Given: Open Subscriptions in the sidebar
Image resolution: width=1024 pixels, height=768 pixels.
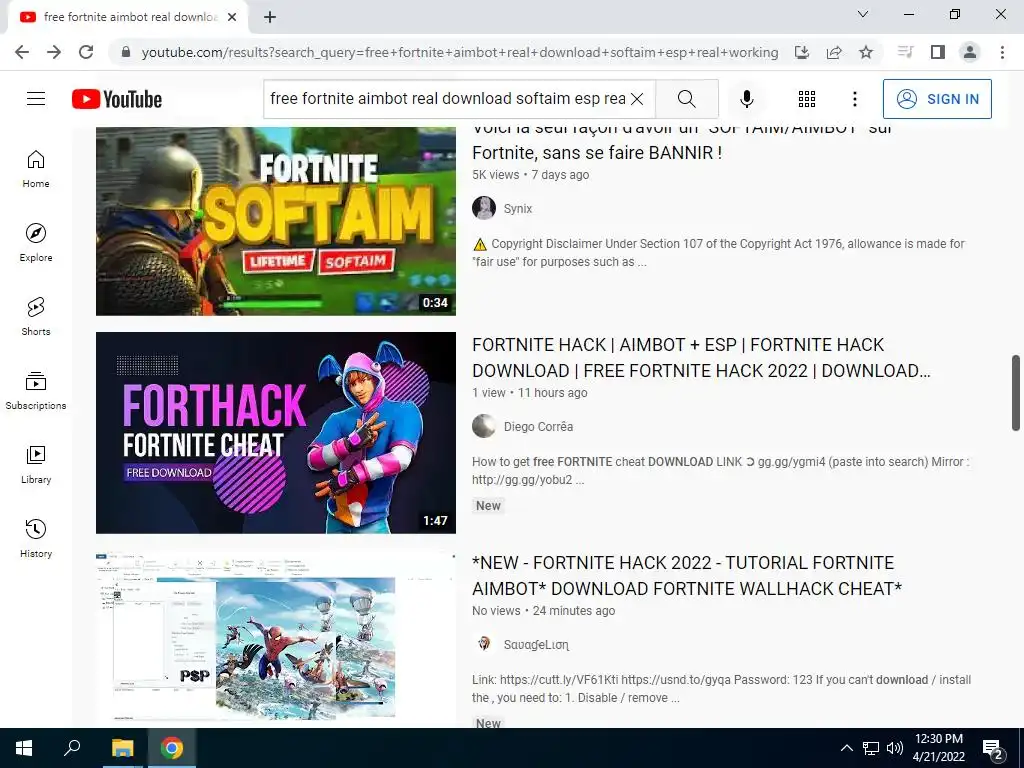Looking at the screenshot, I should 36,391.
